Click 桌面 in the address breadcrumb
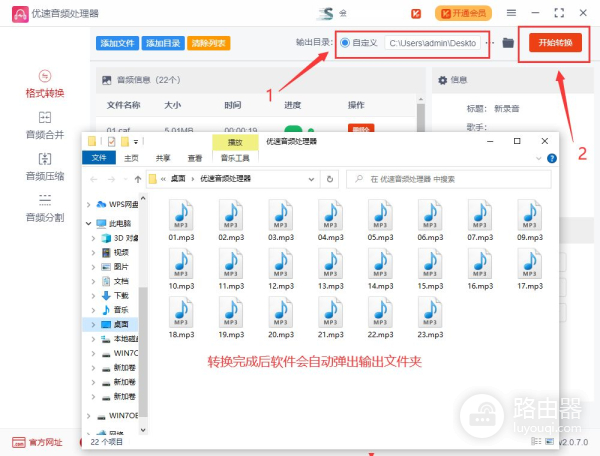The image size is (600, 456). pyautogui.click(x=178, y=179)
